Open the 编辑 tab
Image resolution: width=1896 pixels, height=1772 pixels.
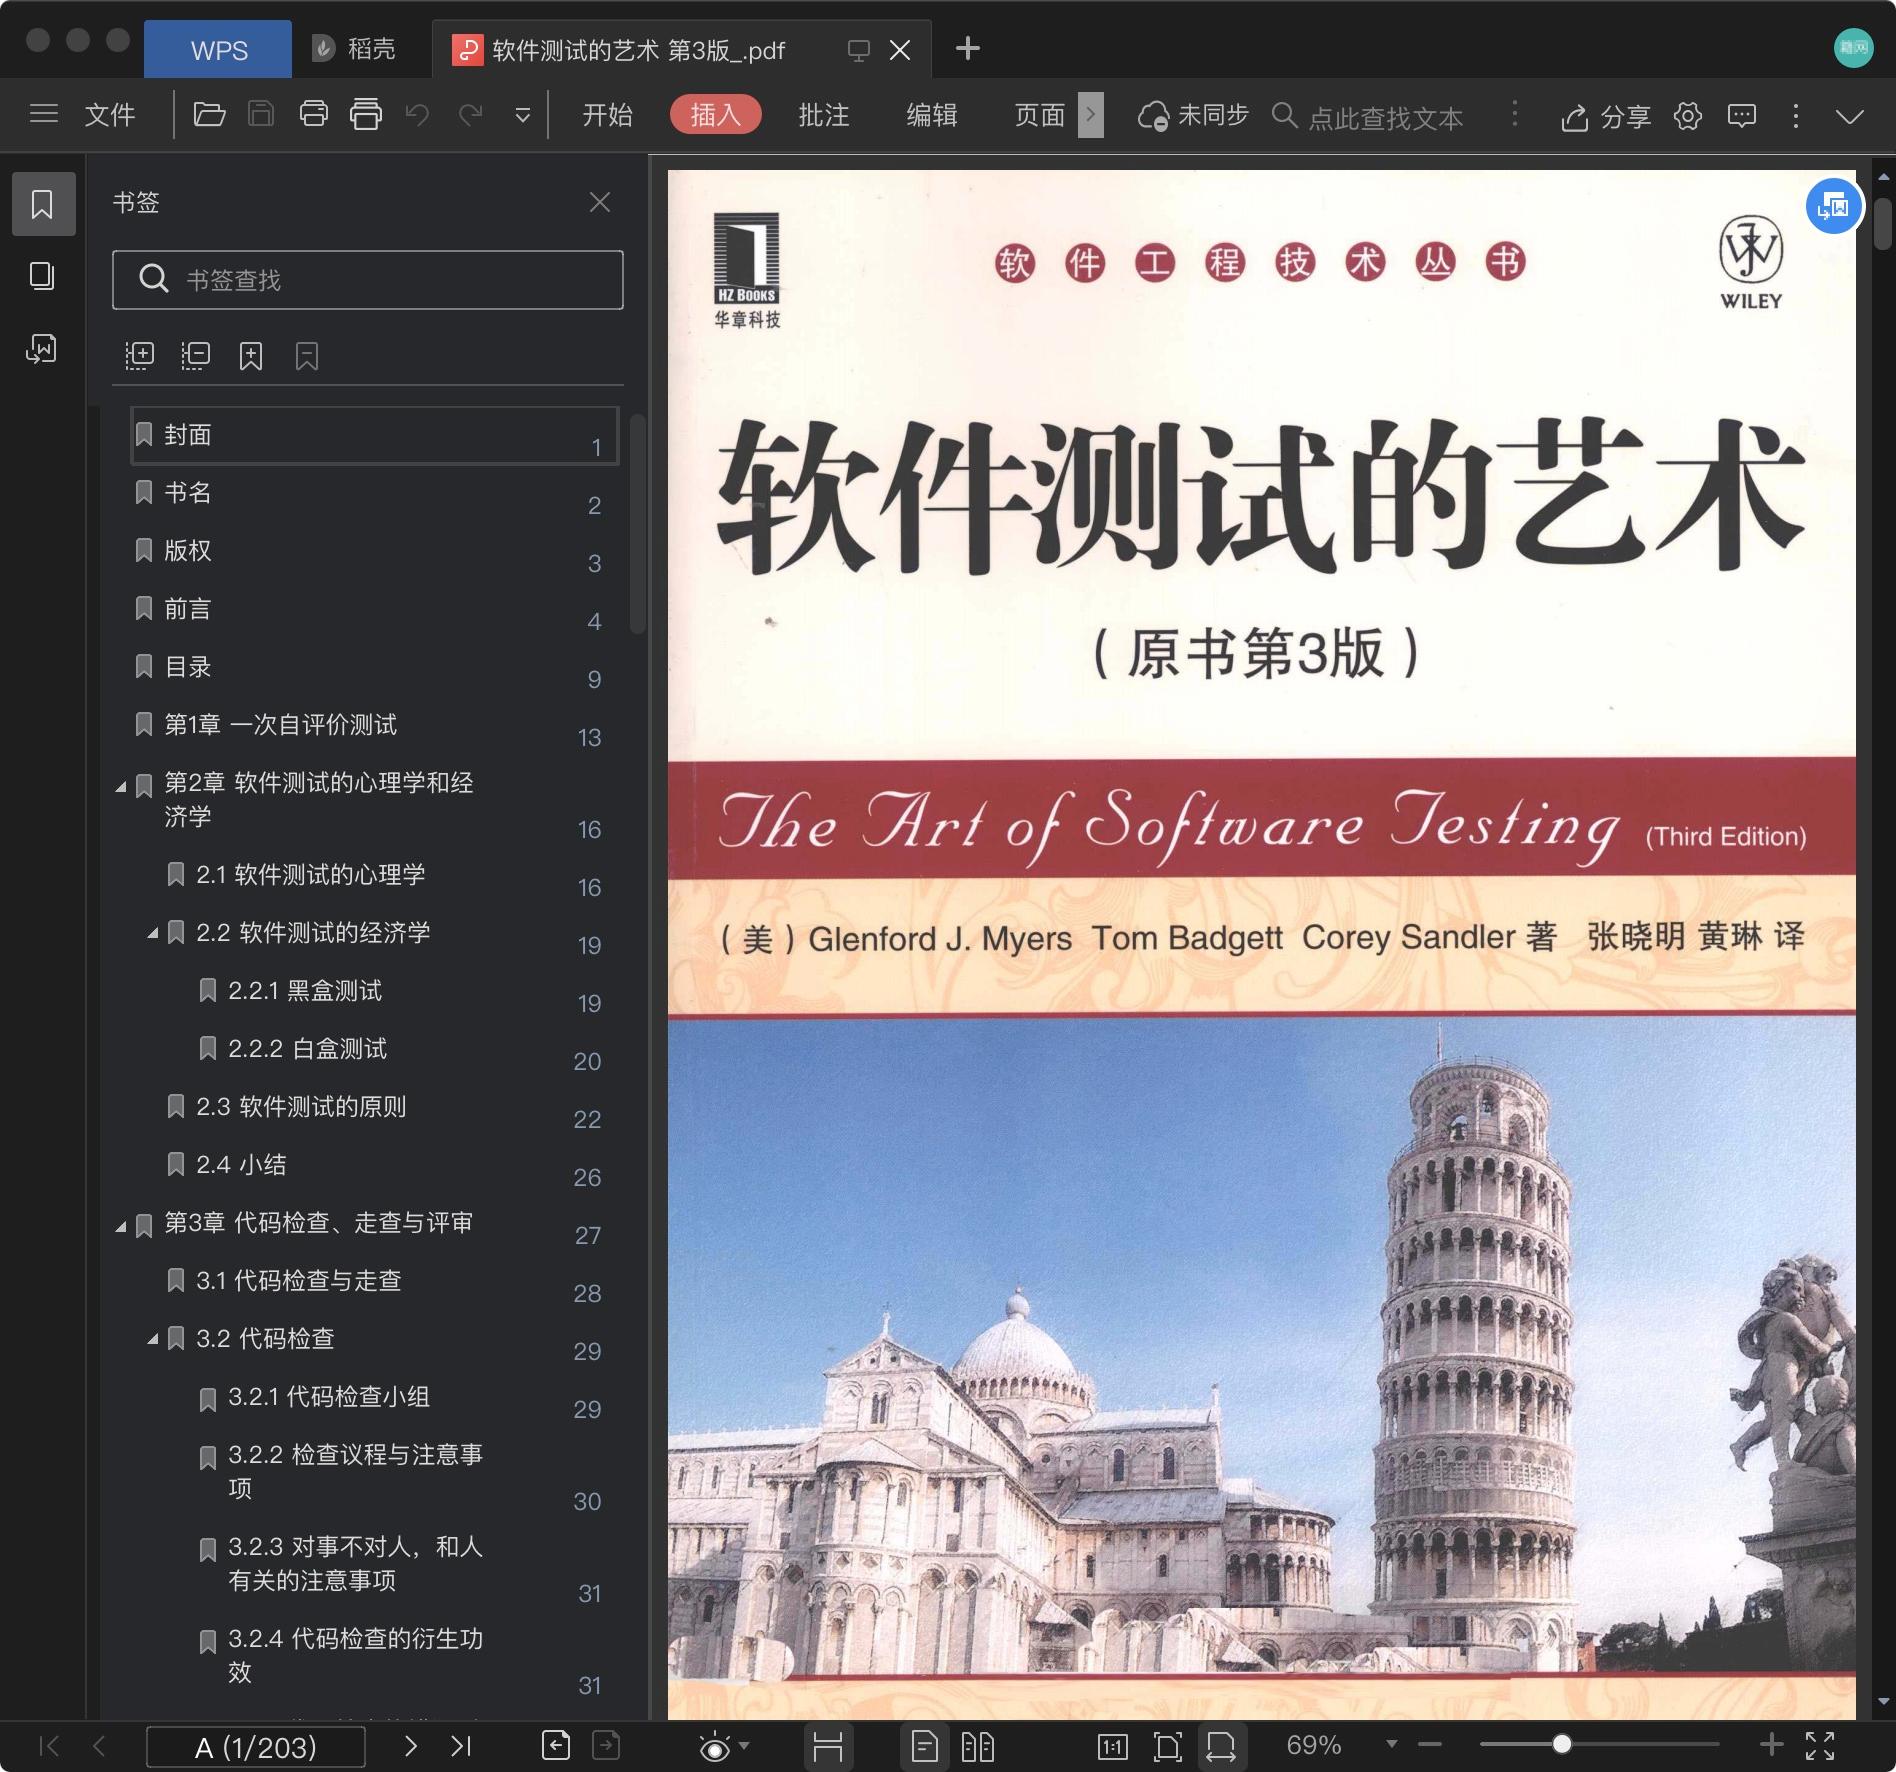(932, 115)
